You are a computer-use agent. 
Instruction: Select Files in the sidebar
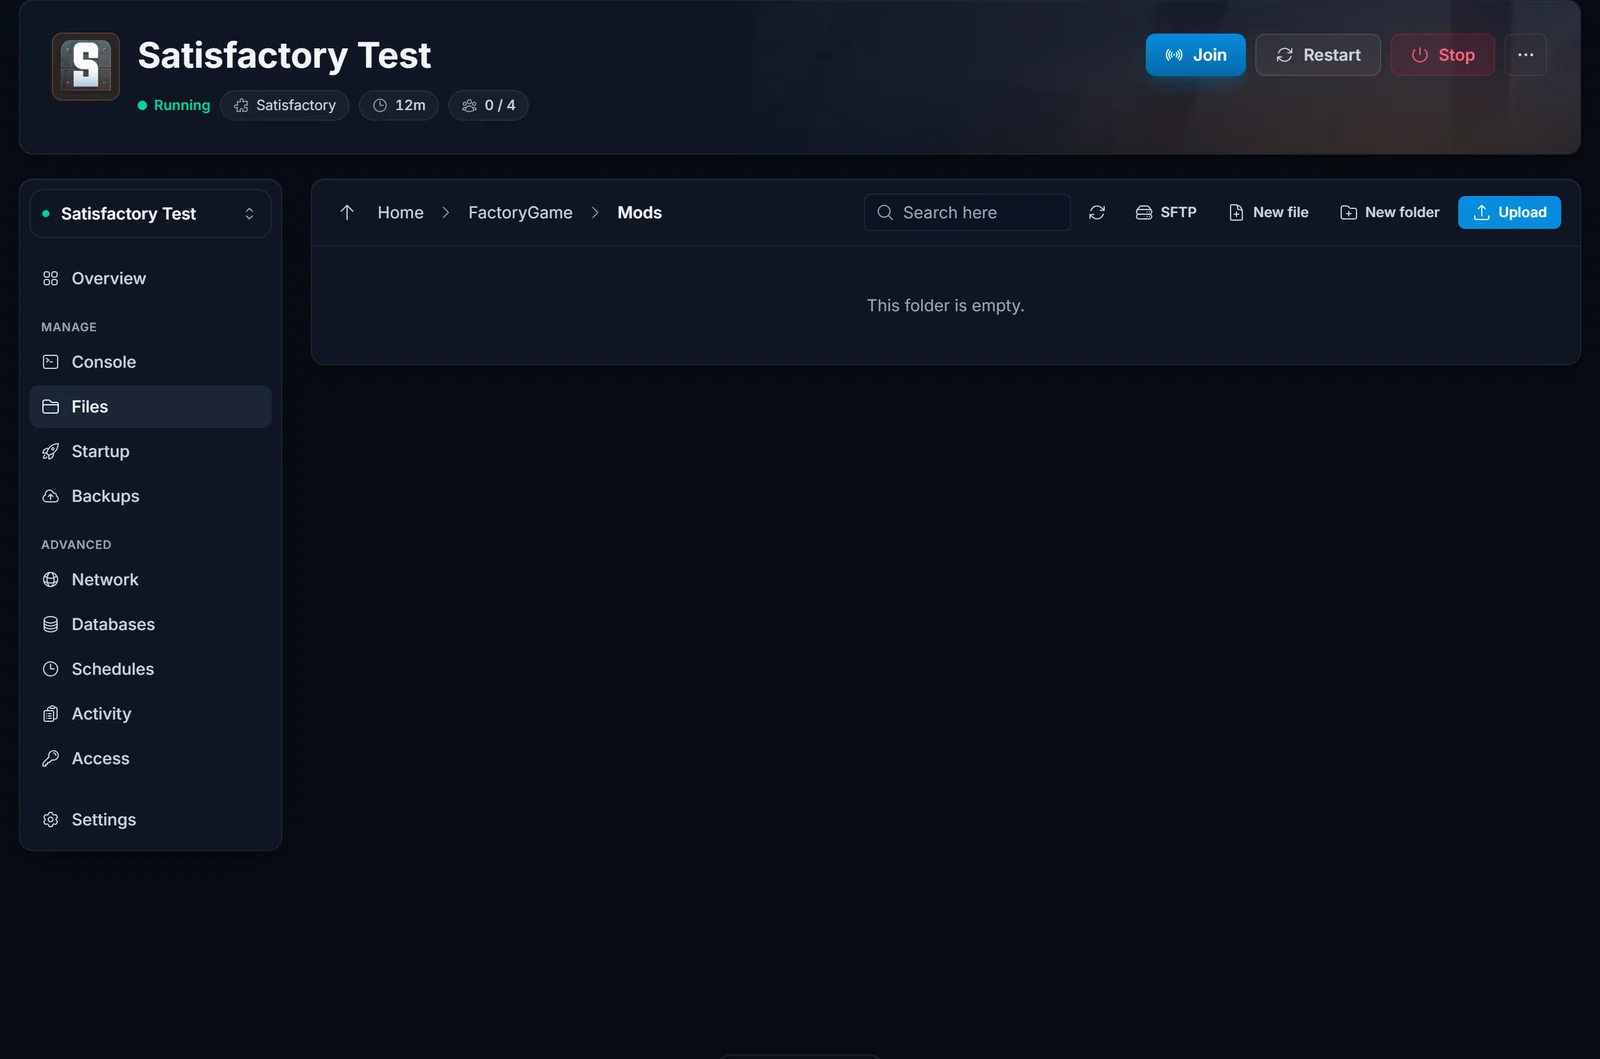point(150,407)
